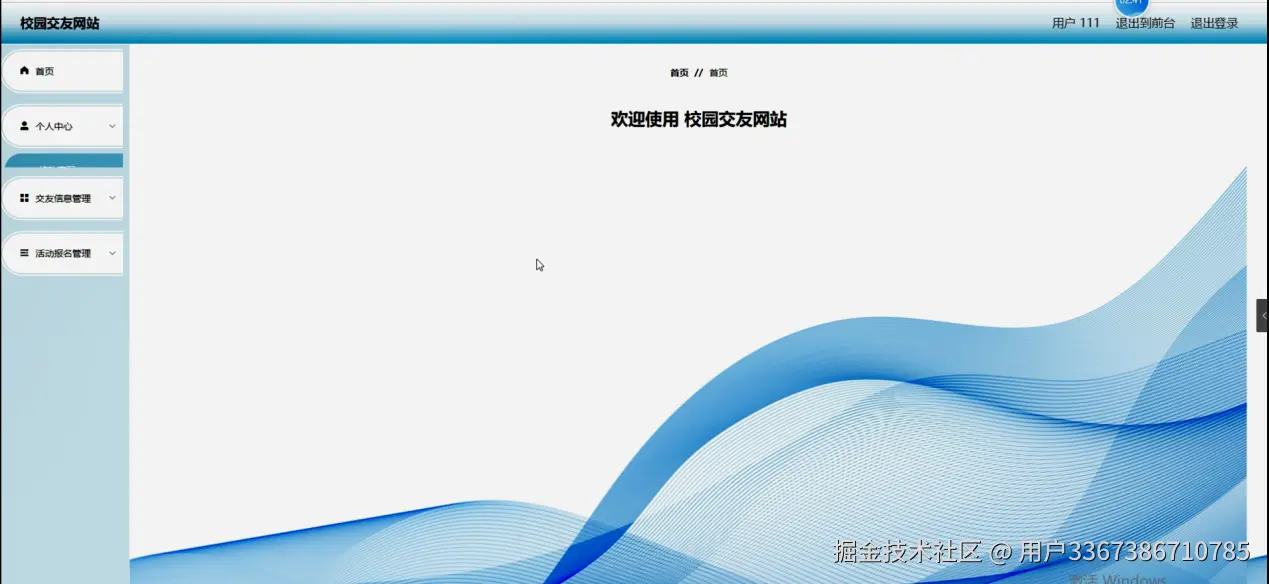The height and width of the screenshot is (584, 1269).
Task: Click the second 首页 breadcrumb link
Action: 718,72
